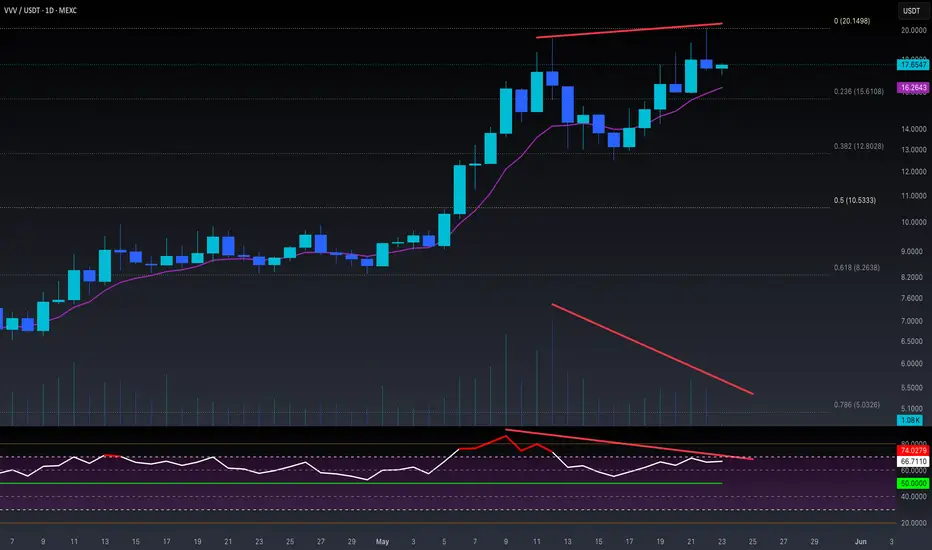Select the 0.618 (8.2638) Fibonacci label
The width and height of the screenshot is (932, 550).
tap(857, 268)
